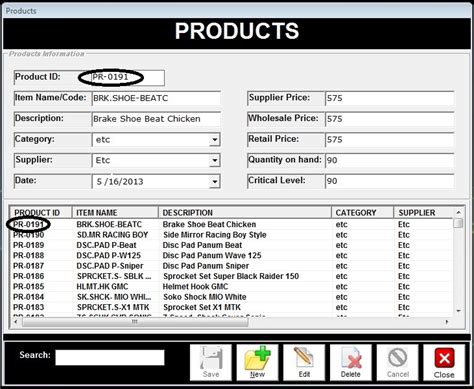
Task: Click the horizontal scroll right arrow
Action: click(x=447, y=322)
